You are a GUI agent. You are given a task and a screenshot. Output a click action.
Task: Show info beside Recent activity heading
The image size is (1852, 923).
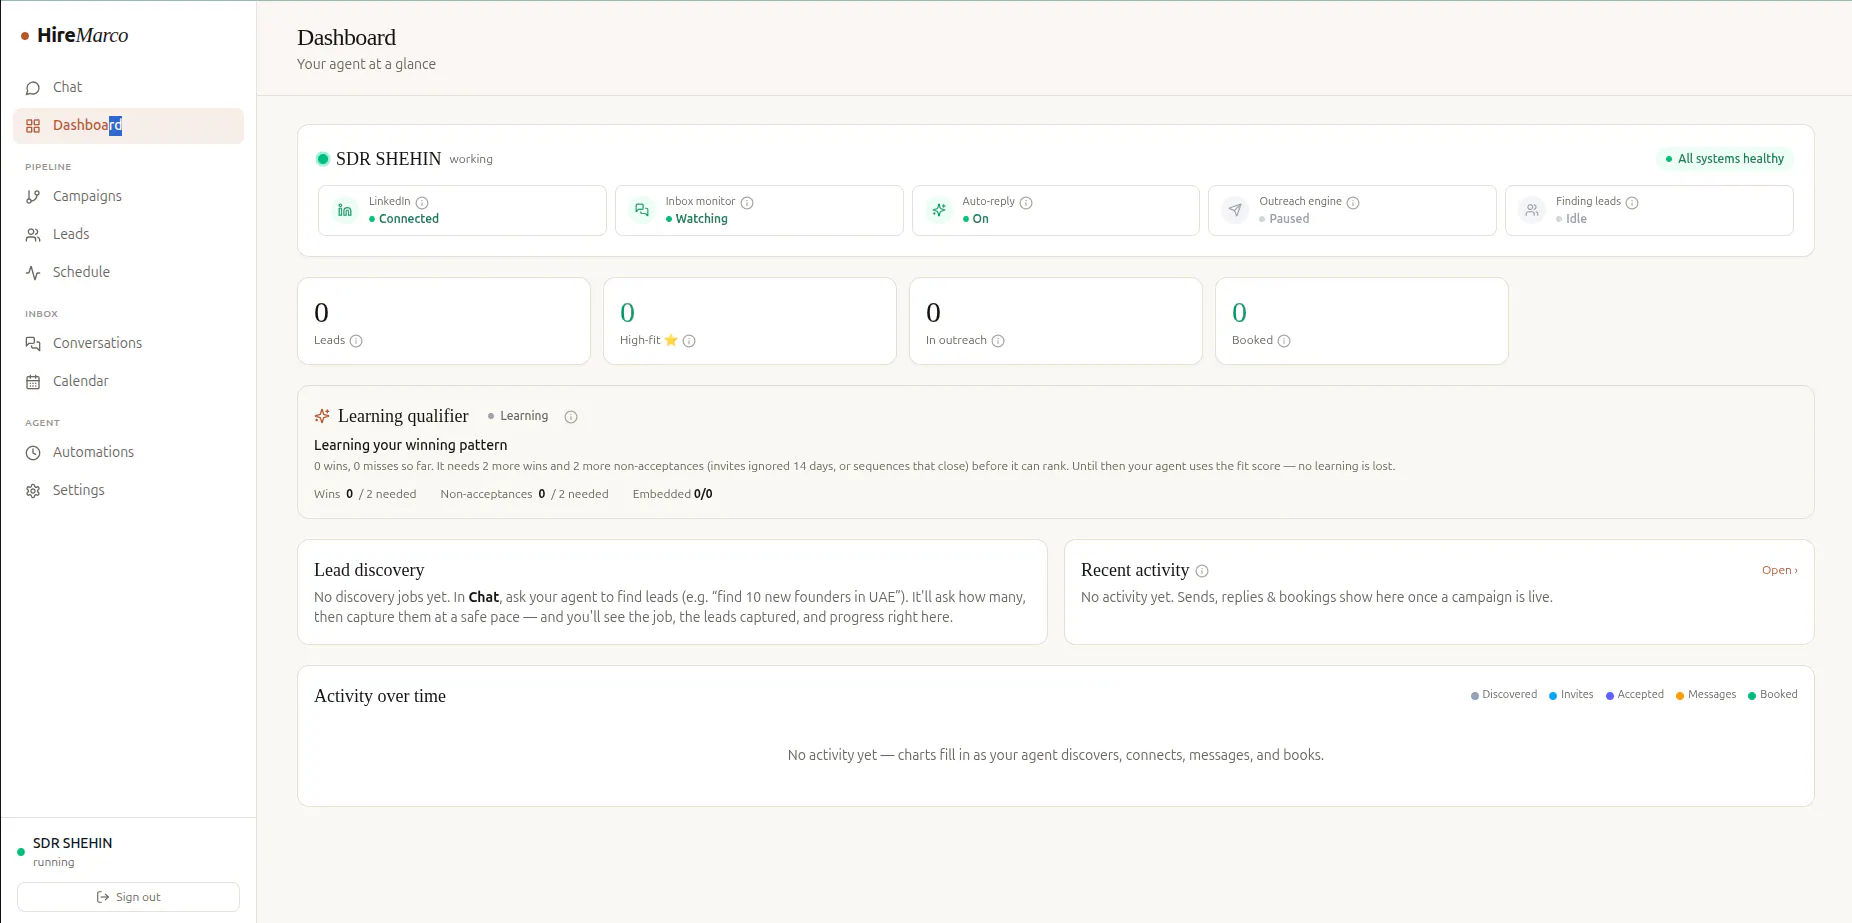1202,571
